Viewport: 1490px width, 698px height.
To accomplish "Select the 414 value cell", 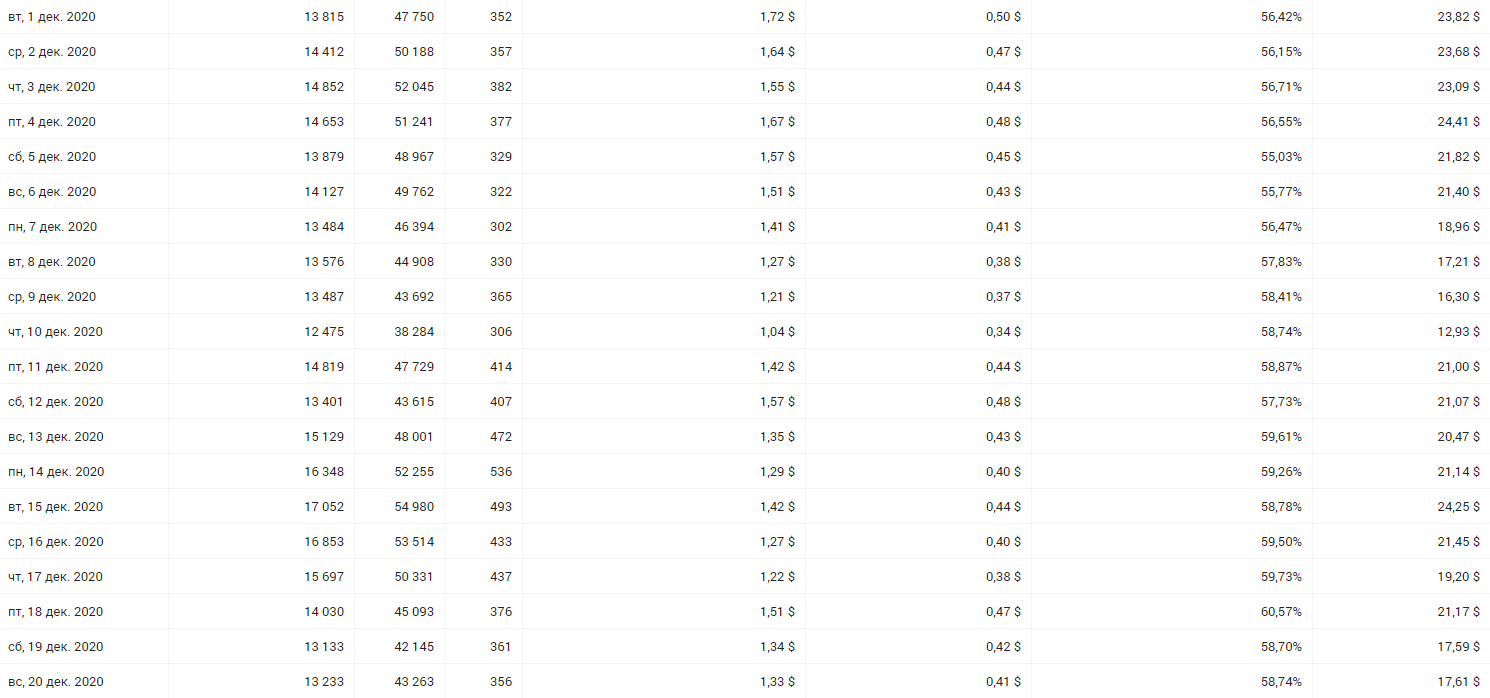I will [501, 367].
